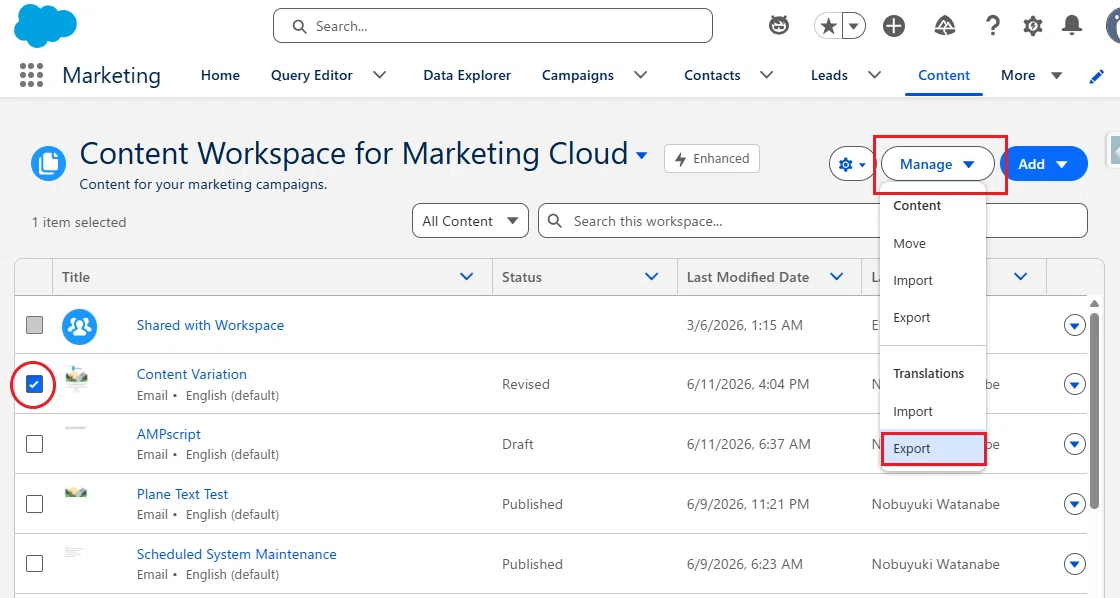Choose Import under Content in Manage menu

pos(933,281)
